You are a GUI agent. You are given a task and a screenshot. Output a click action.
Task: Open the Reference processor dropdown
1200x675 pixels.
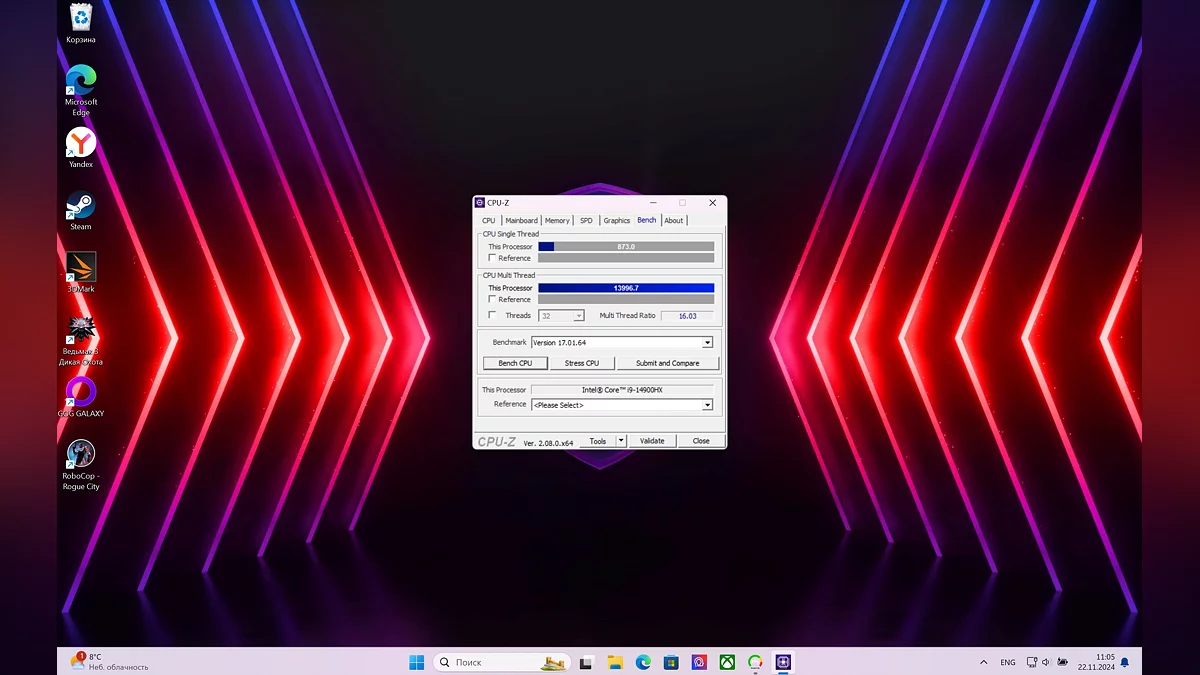pyautogui.click(x=707, y=405)
